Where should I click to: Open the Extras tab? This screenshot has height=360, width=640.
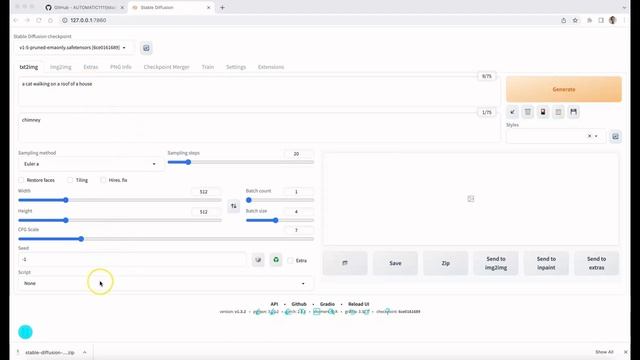(x=91, y=67)
